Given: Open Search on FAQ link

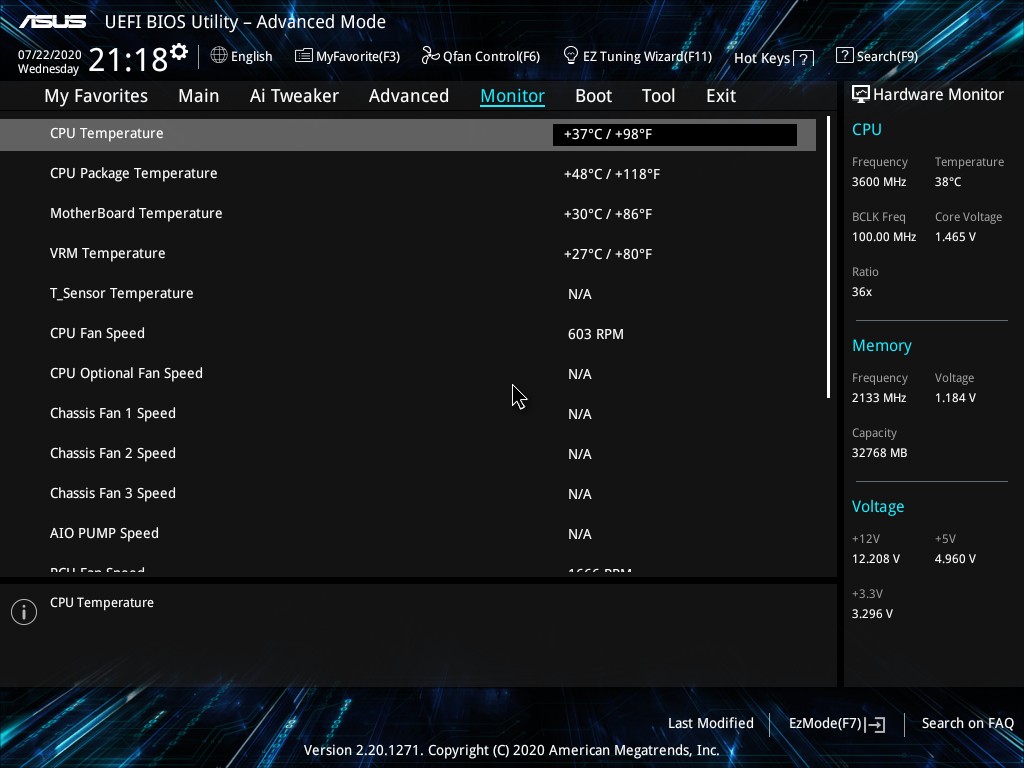Looking at the screenshot, I should tap(967, 723).
